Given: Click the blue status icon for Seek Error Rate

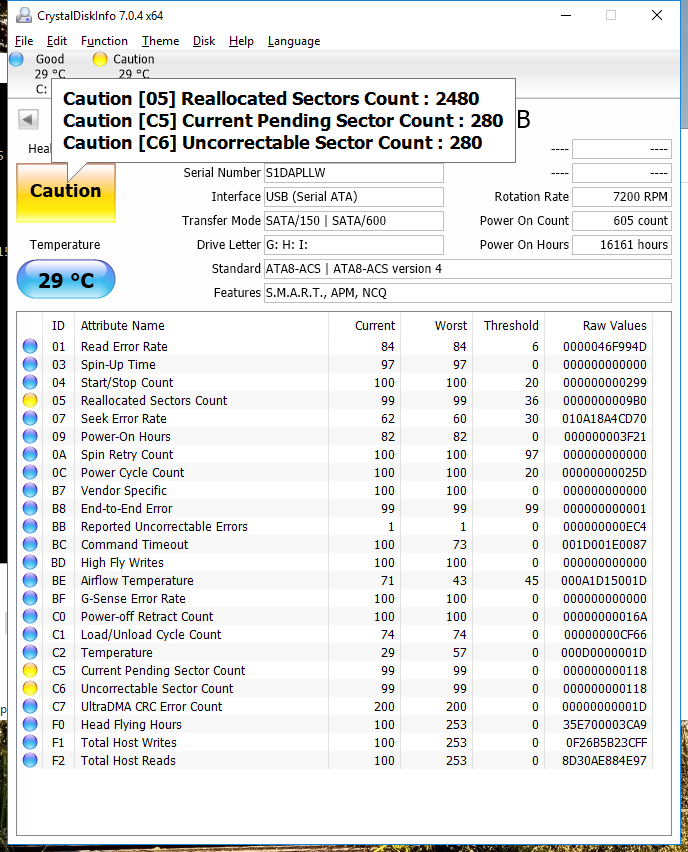Looking at the screenshot, I should click(x=30, y=418).
